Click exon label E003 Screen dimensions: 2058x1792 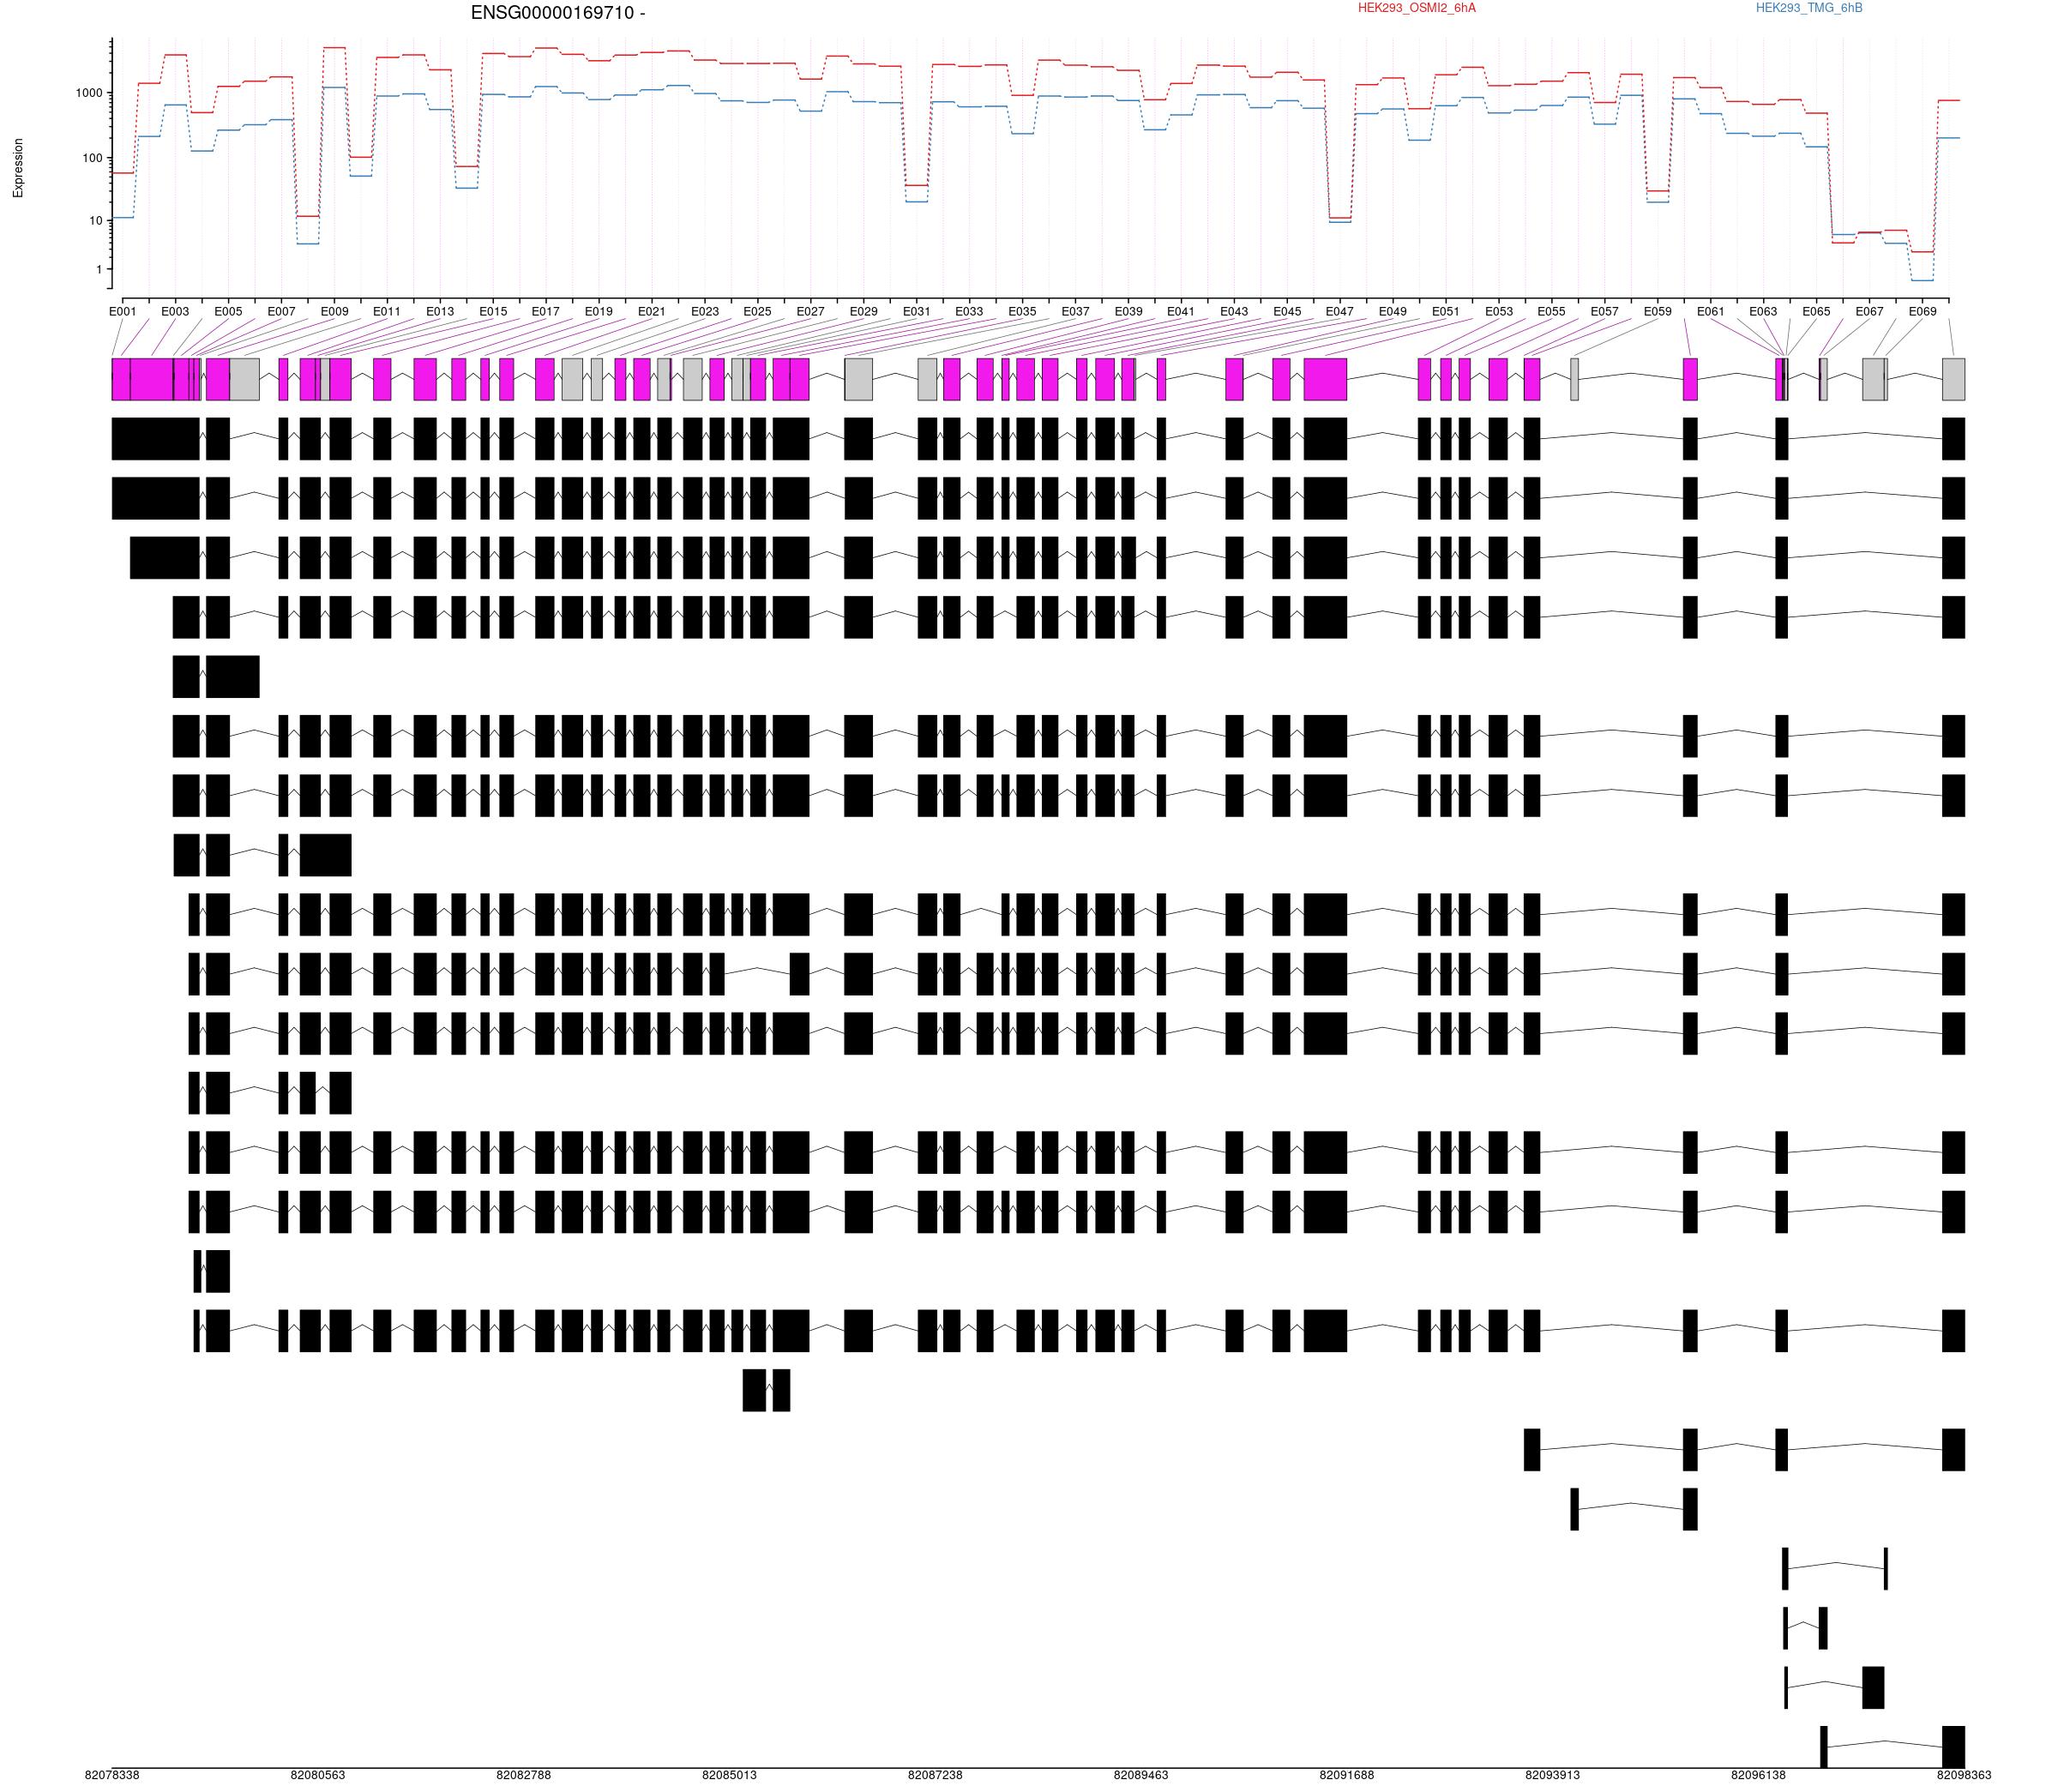click(x=175, y=312)
